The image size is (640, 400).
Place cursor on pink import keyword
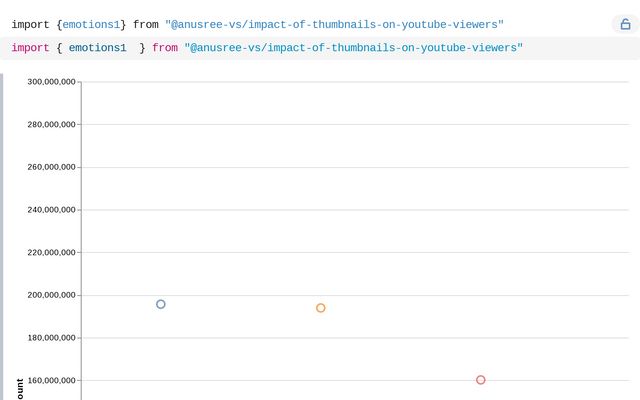point(30,48)
